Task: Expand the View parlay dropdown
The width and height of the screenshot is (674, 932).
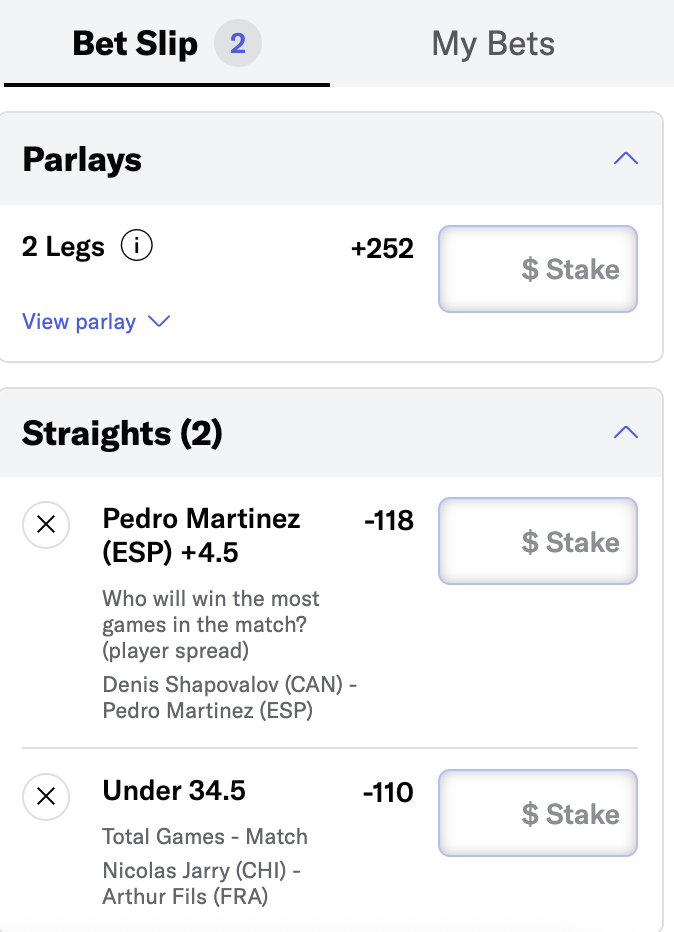Action: click(96, 322)
